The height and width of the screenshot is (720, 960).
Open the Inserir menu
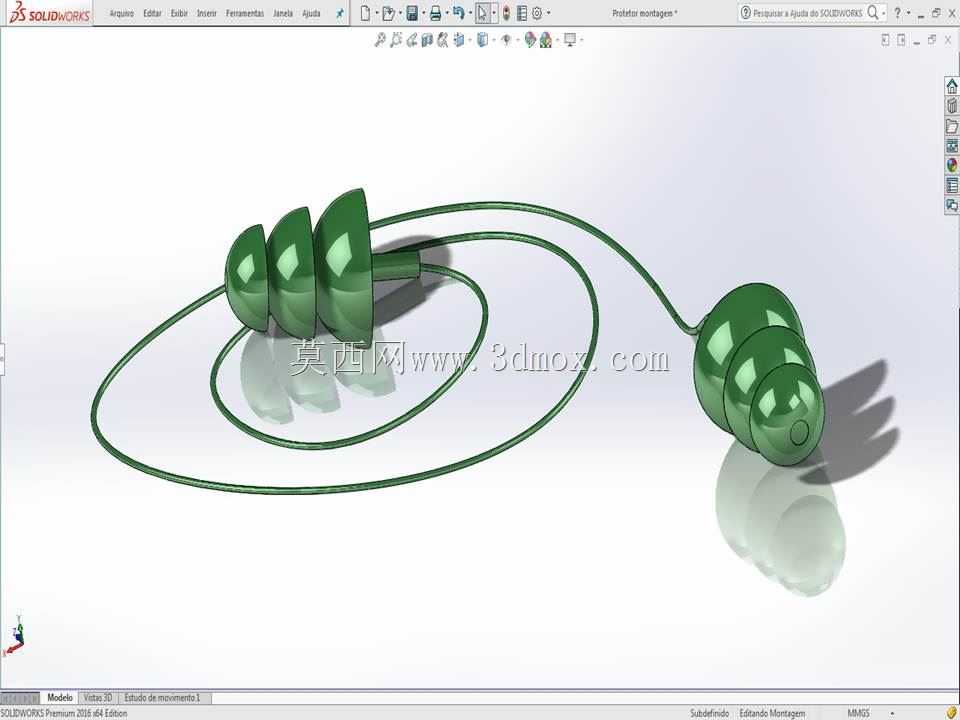(206, 13)
